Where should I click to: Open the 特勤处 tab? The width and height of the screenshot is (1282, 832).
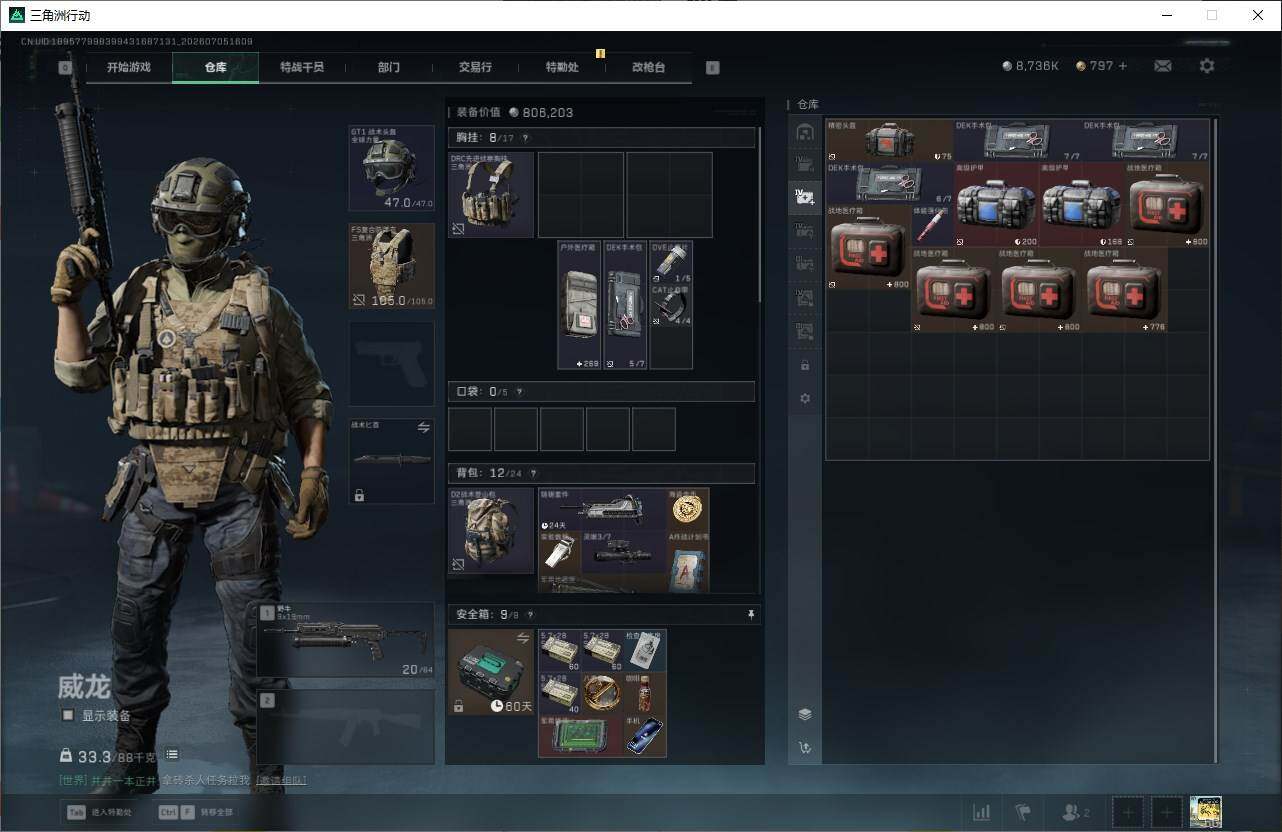pos(562,67)
